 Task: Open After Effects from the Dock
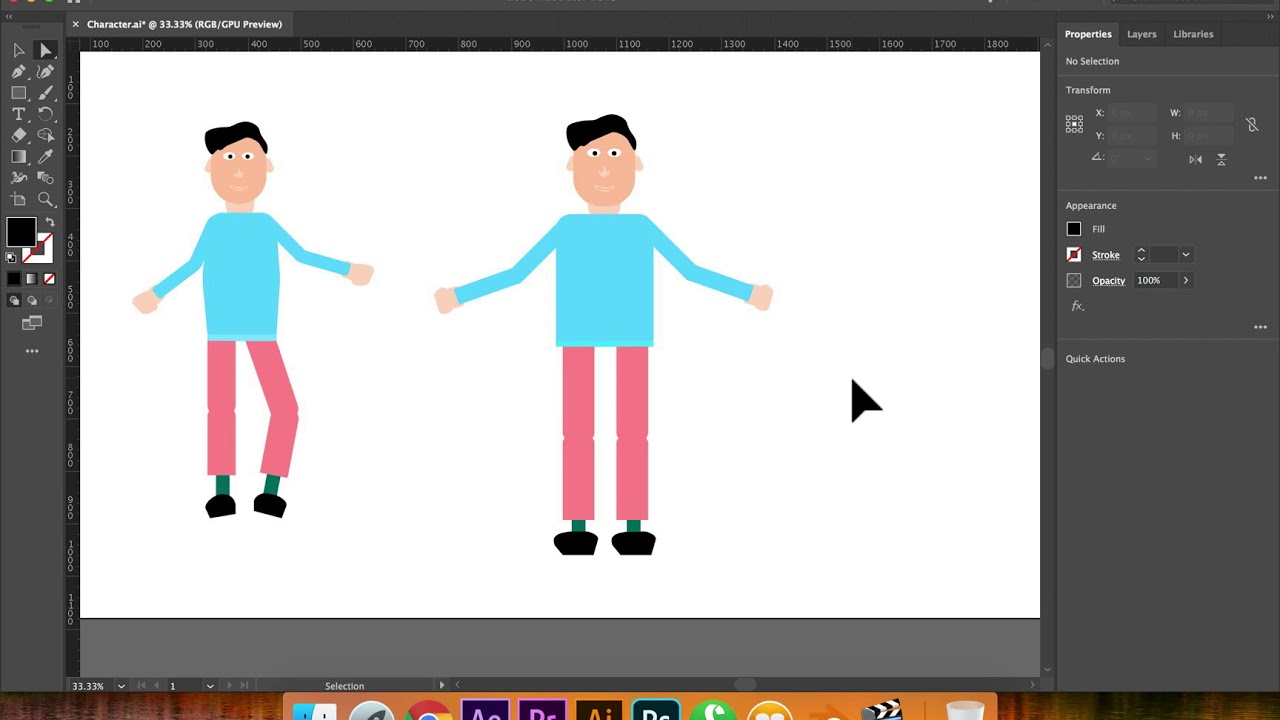click(x=485, y=711)
